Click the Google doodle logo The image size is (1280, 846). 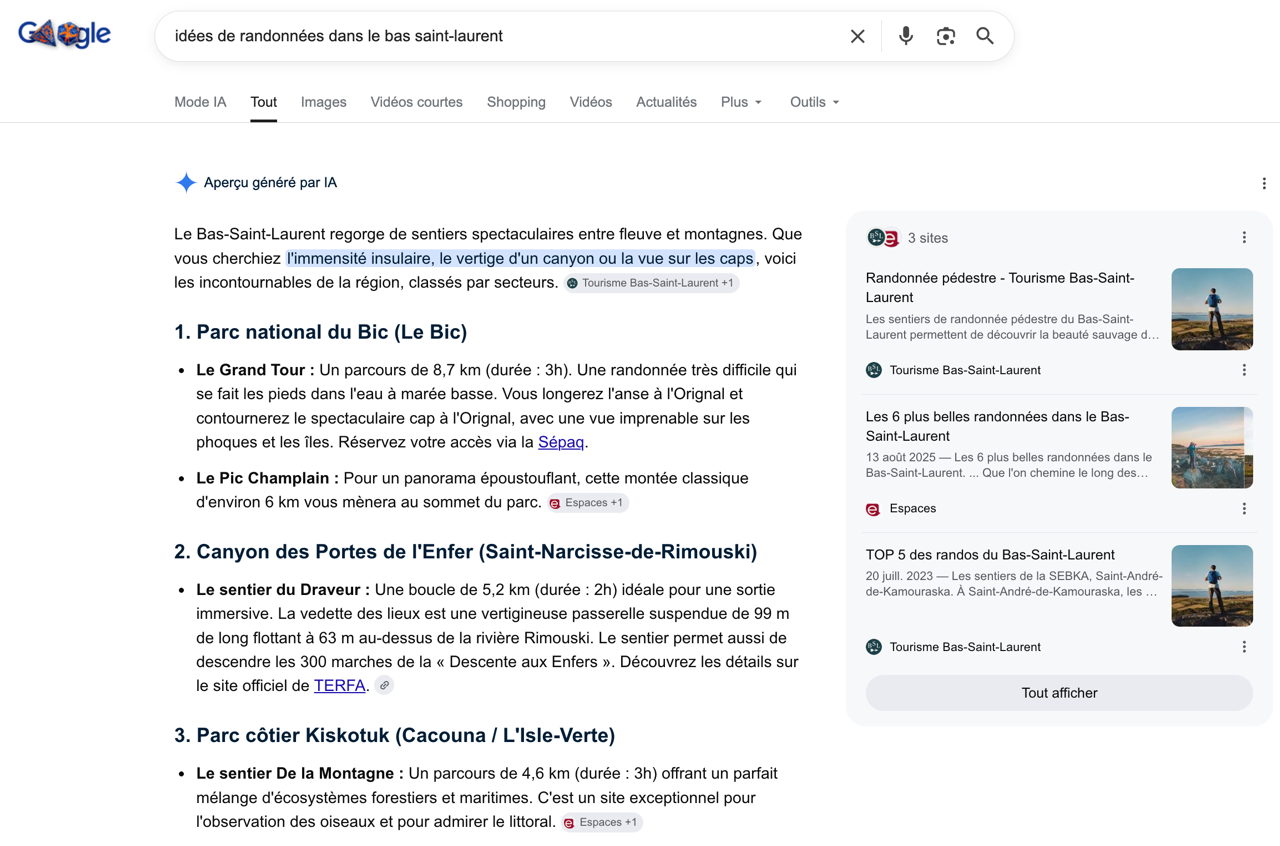coord(64,35)
